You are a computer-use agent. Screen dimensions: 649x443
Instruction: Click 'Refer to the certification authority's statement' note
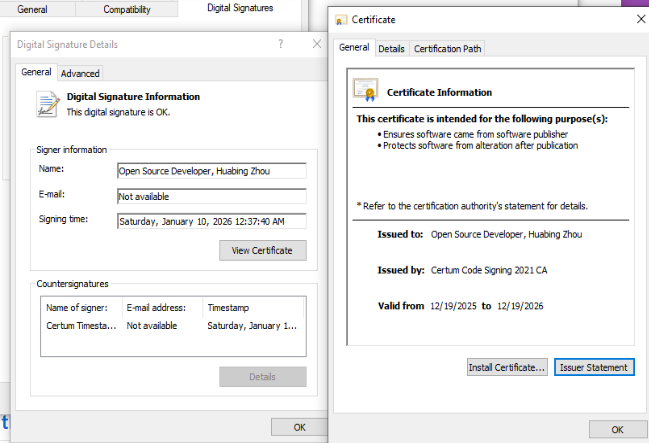[x=472, y=206]
